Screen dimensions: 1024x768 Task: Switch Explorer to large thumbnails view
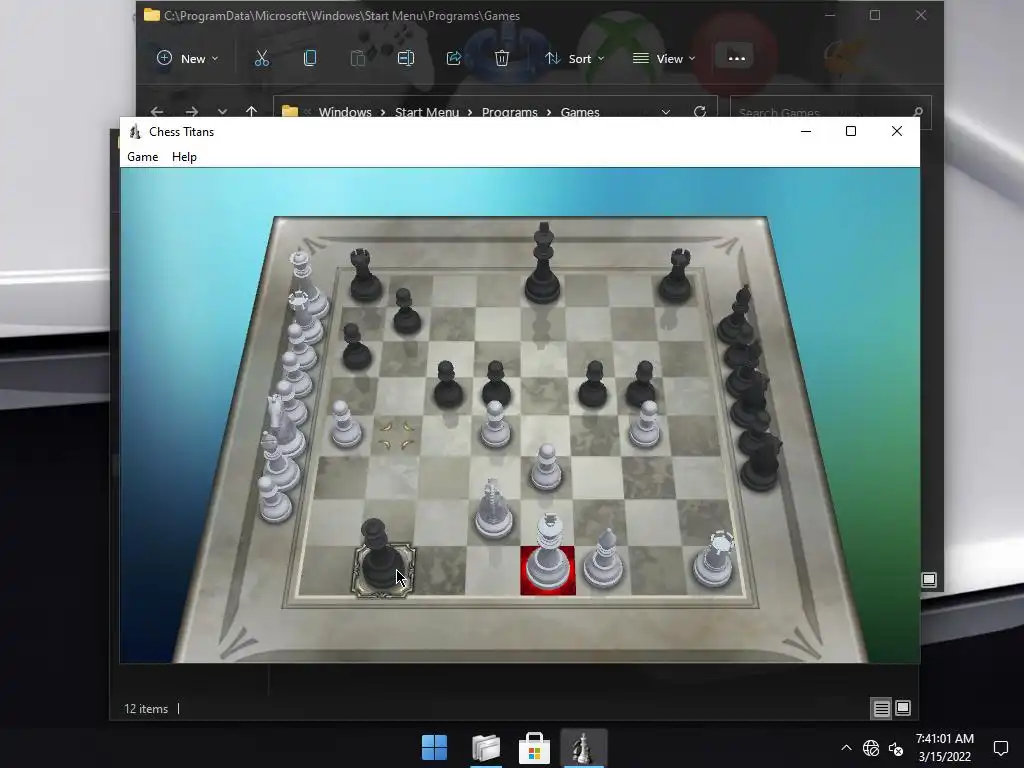pyautogui.click(x=903, y=709)
